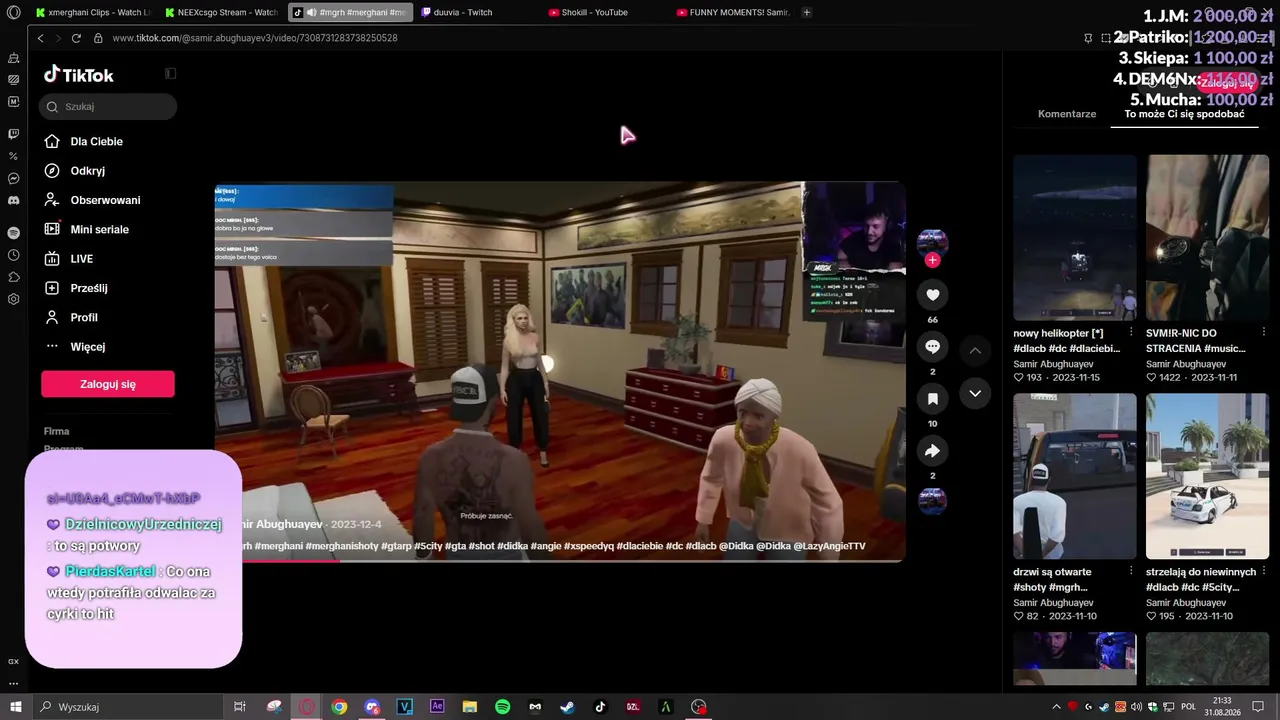Click the TikTok logo
The image size is (1280, 720).
[x=79, y=75]
